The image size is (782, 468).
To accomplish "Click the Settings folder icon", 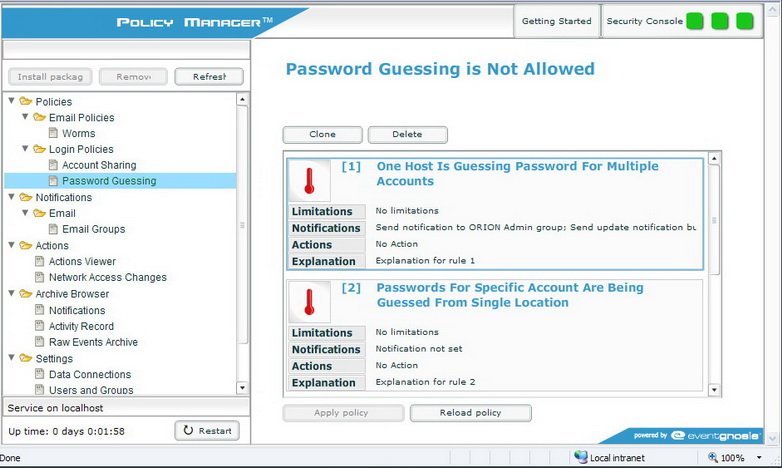I will coord(25,358).
